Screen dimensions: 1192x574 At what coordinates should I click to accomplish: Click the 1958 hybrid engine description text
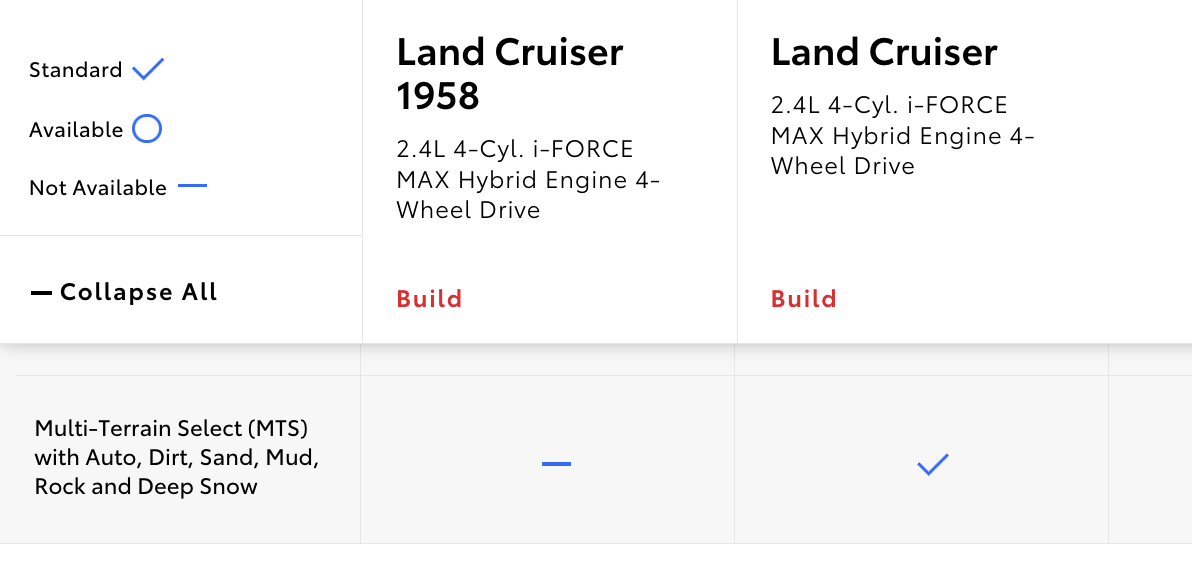(528, 179)
